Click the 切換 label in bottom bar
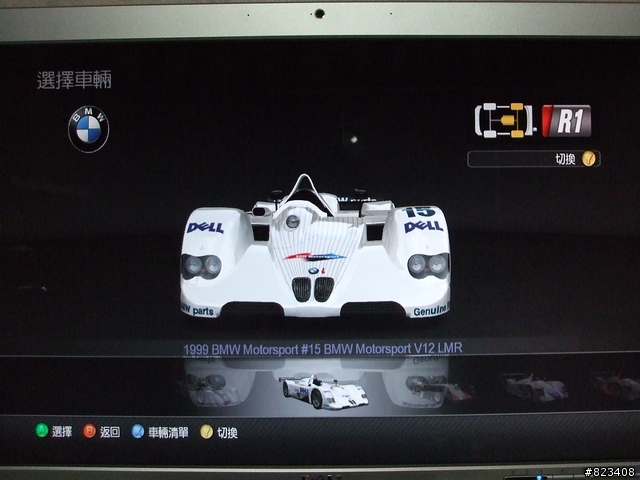Viewport: 640px width, 480px height. coord(227,433)
